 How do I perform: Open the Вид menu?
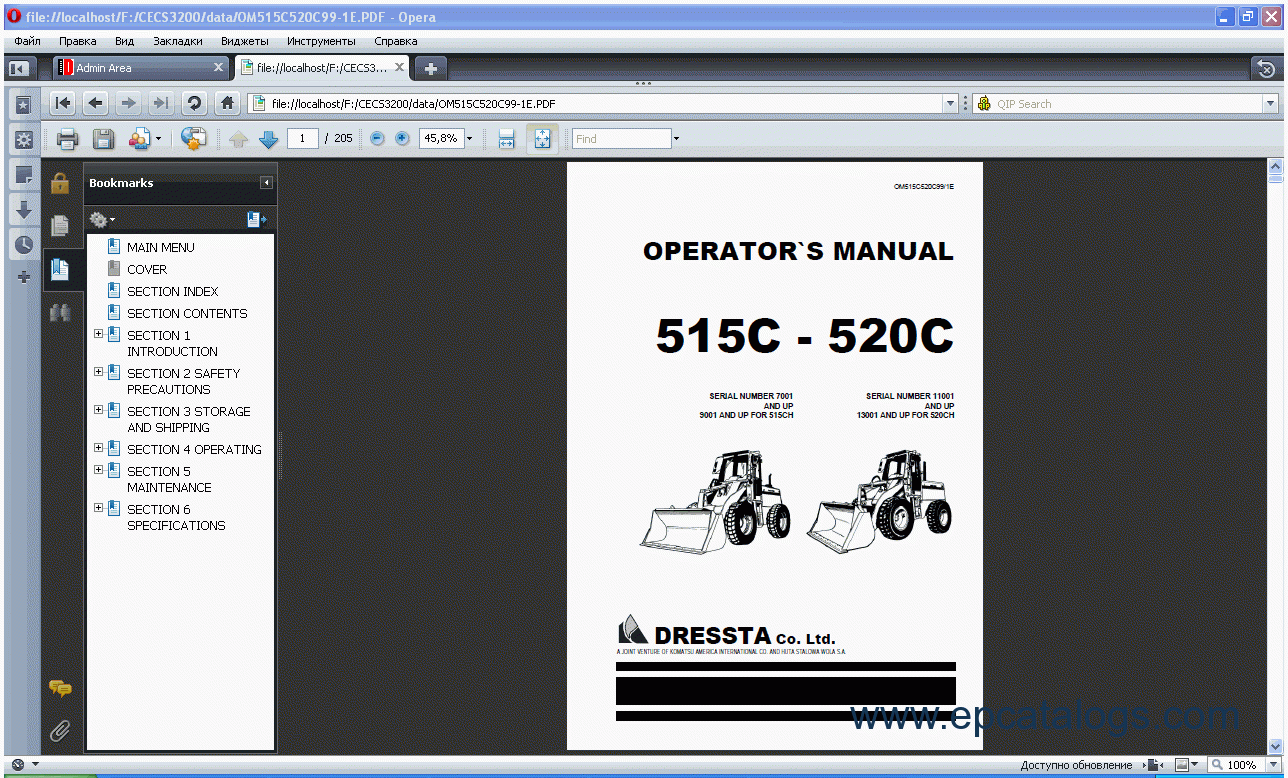[x=124, y=41]
